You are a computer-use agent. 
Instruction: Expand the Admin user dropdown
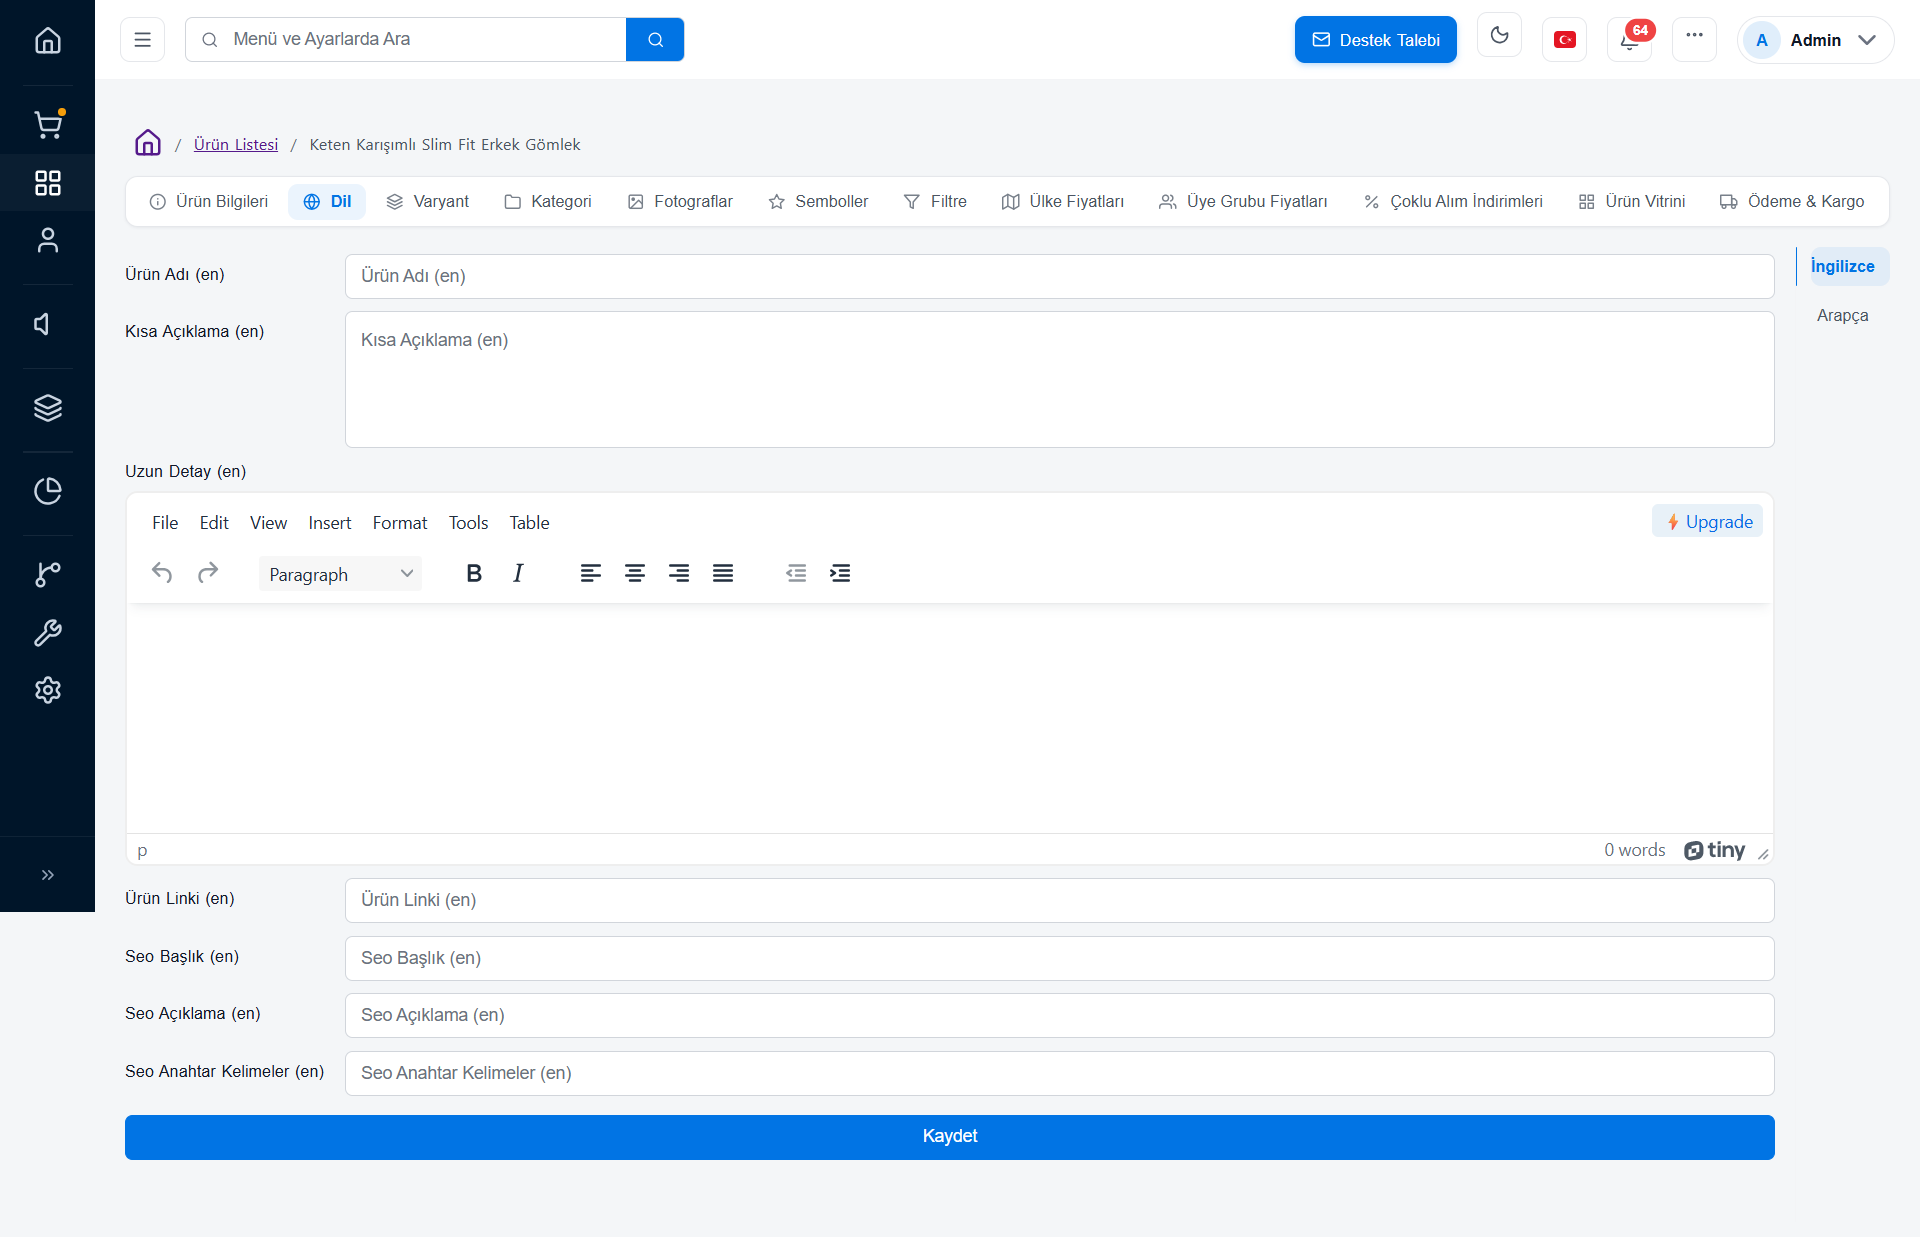pos(1816,40)
